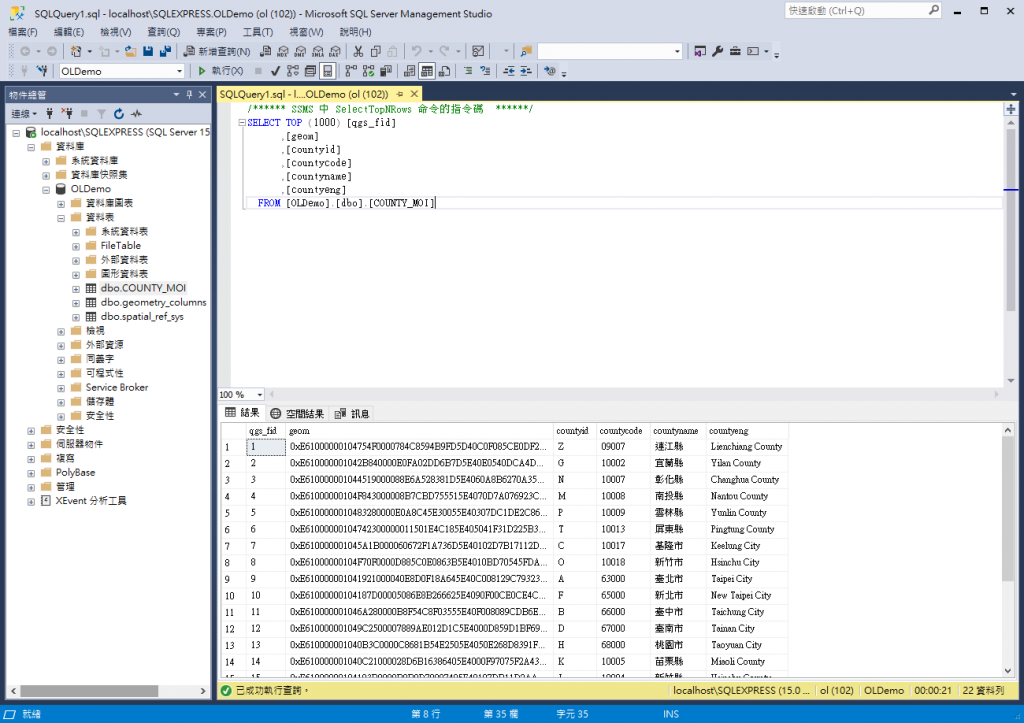
Task: Switch to the Messages (訊息) tab
Action: click(x=352, y=413)
